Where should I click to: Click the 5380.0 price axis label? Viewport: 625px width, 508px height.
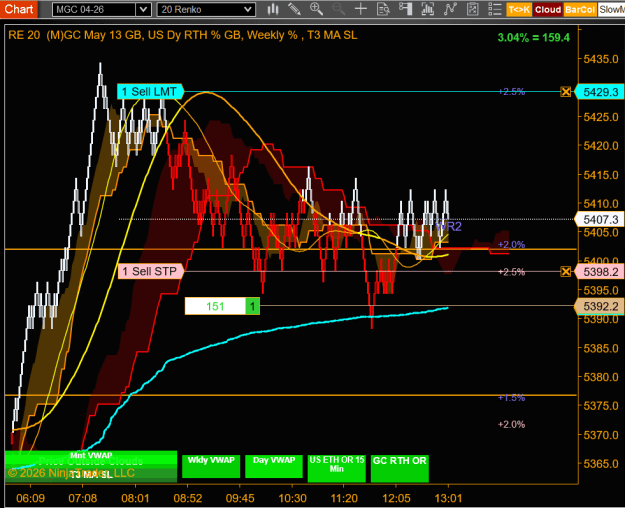[601, 377]
